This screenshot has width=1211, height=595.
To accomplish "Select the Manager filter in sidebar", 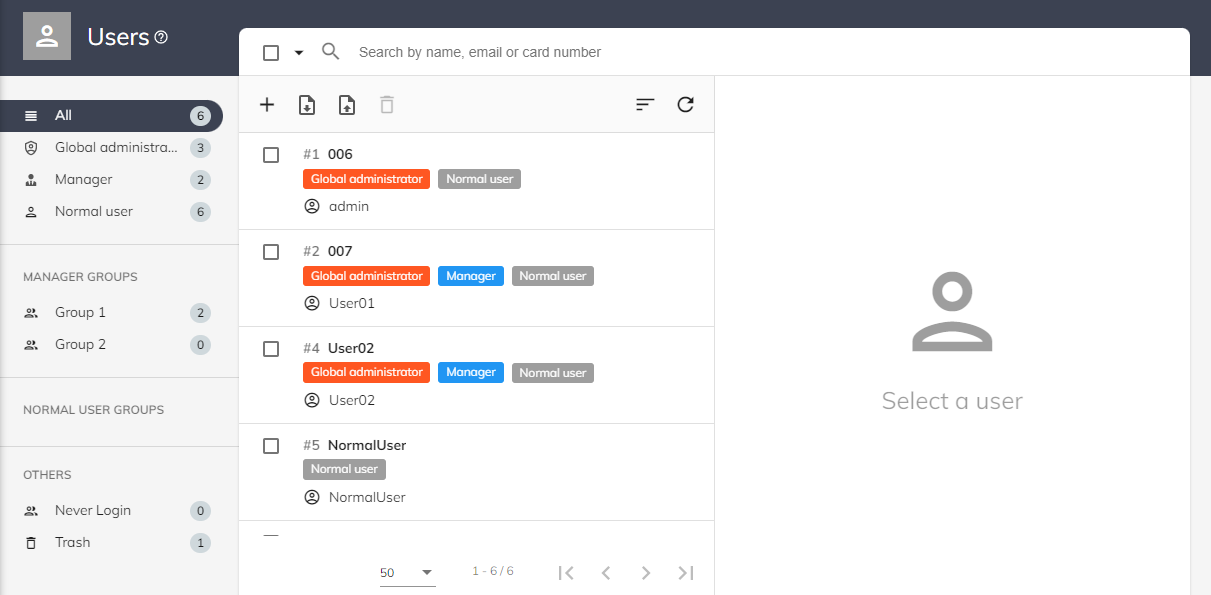I will (84, 180).
